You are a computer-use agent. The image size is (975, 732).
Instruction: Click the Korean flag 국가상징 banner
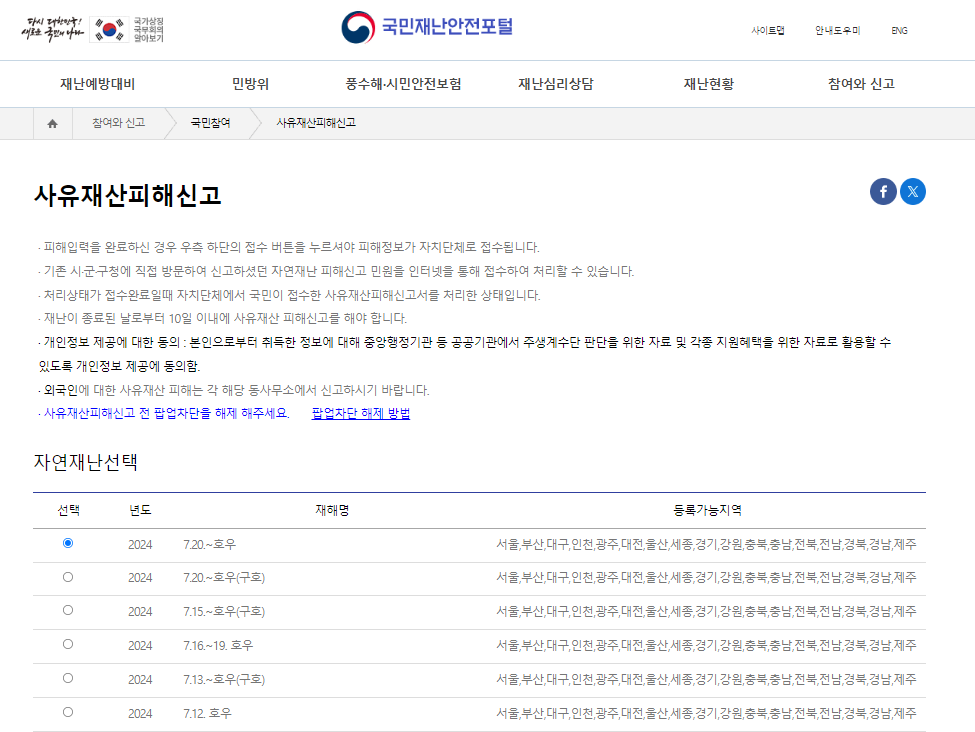pyautogui.click(x=90, y=28)
